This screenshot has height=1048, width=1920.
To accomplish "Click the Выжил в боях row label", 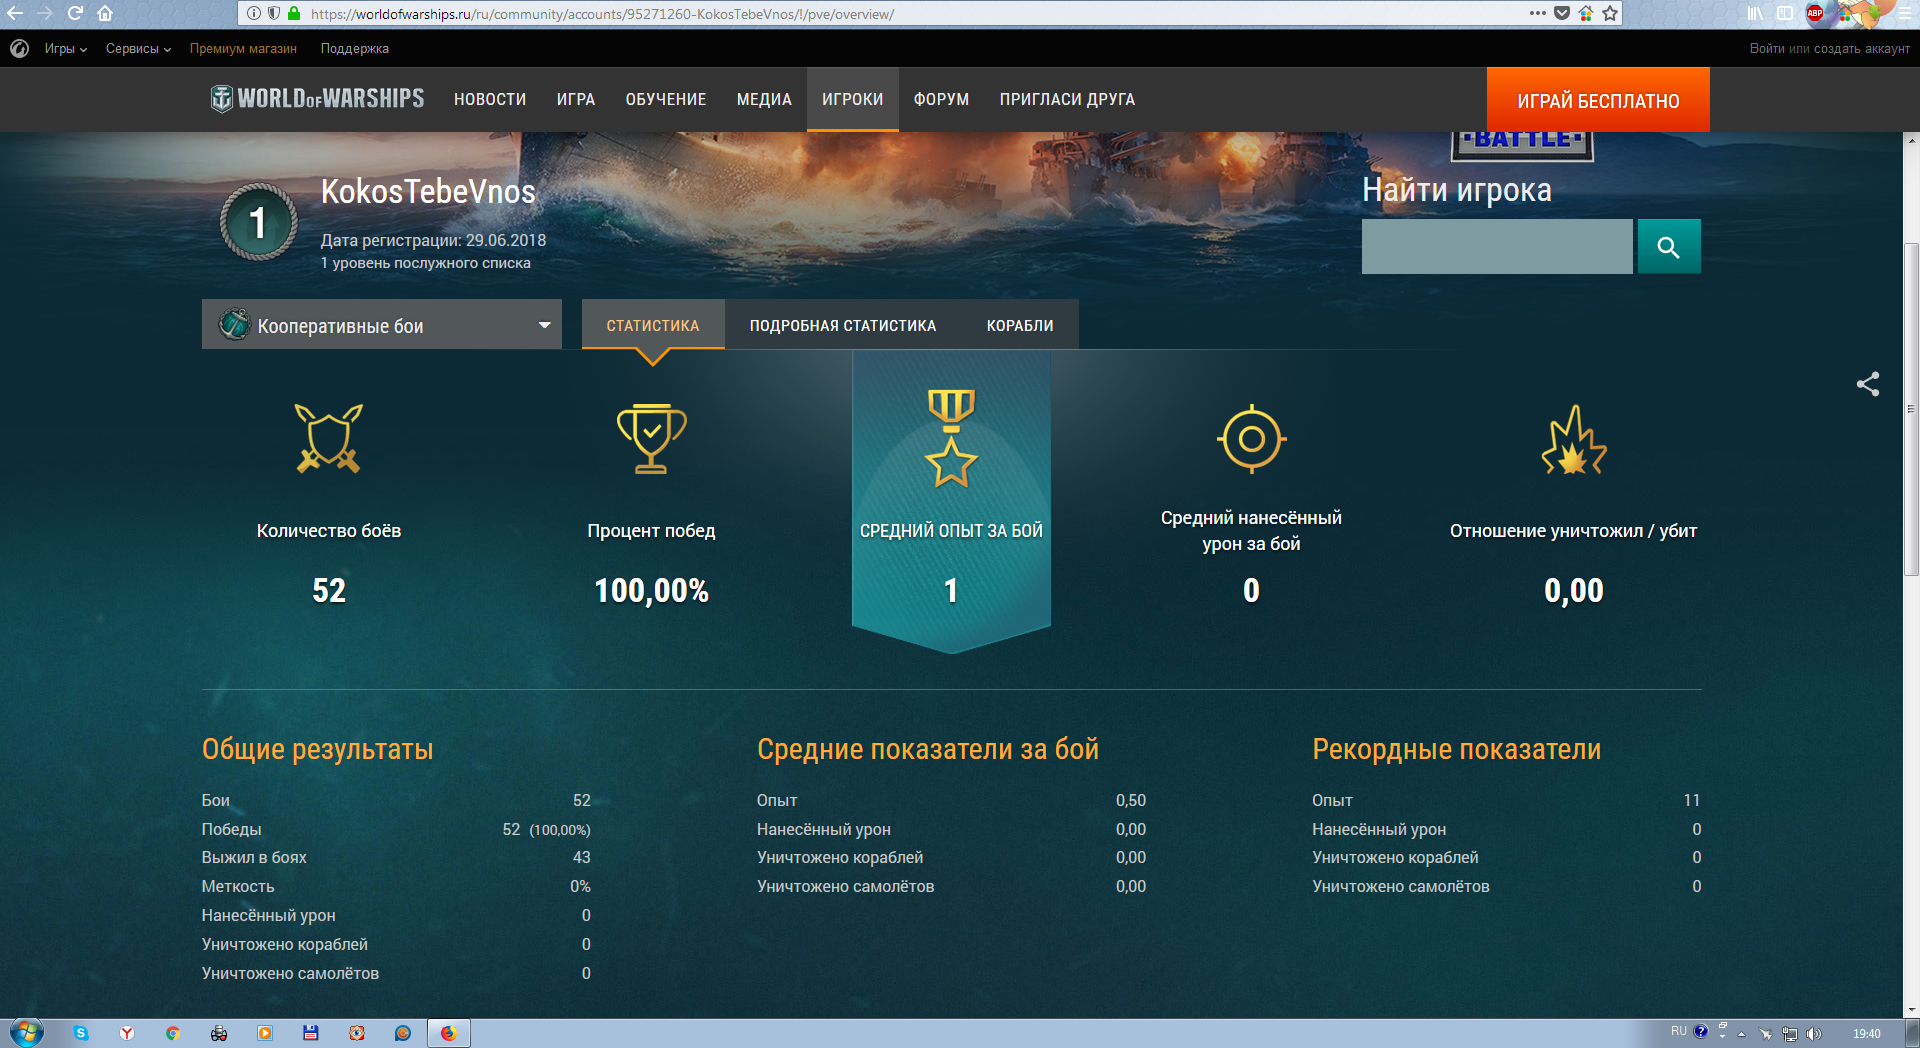I will pos(254,857).
